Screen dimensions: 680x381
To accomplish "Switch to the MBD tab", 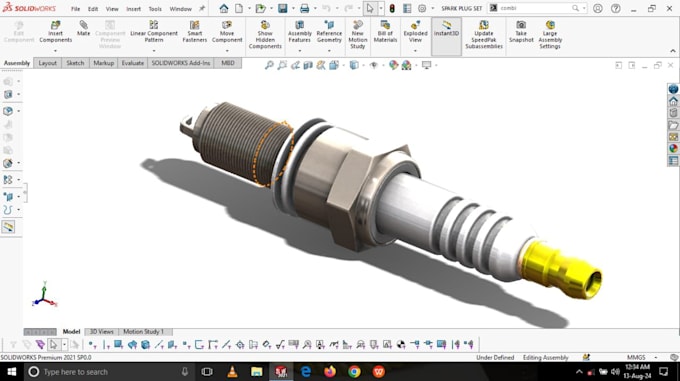I will pos(228,63).
